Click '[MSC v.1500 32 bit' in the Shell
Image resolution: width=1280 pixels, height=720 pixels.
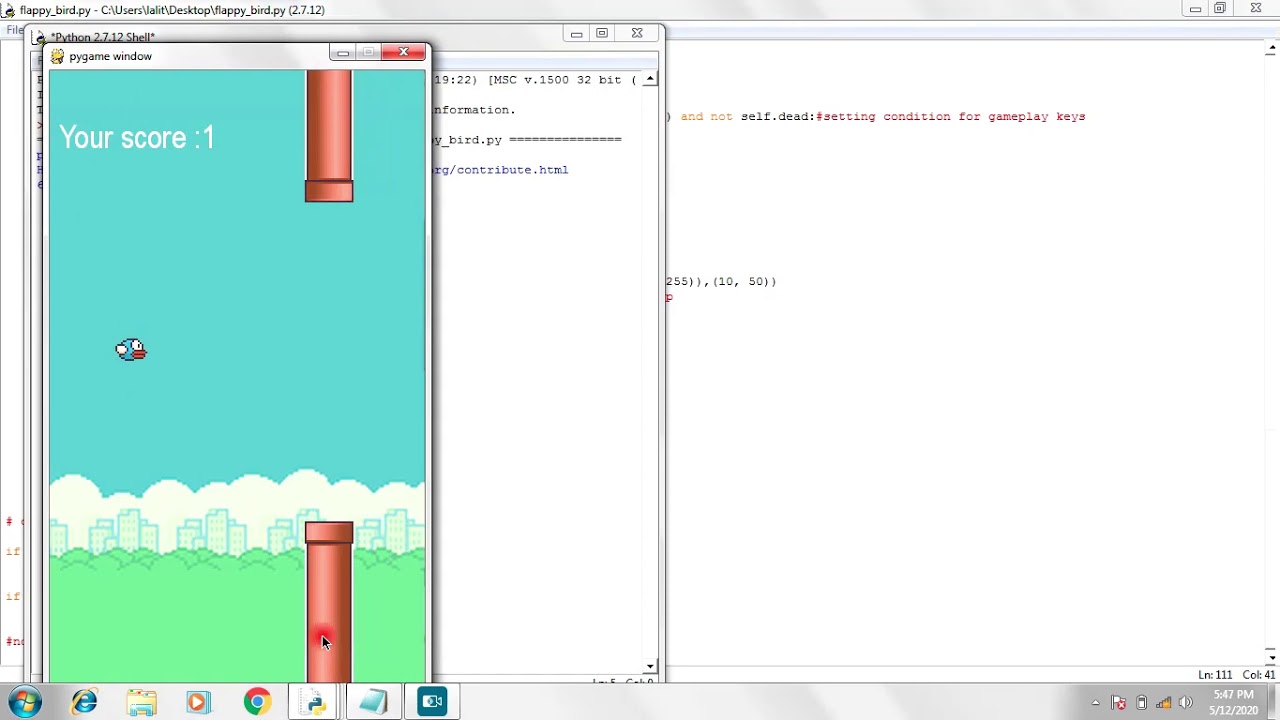(x=555, y=80)
